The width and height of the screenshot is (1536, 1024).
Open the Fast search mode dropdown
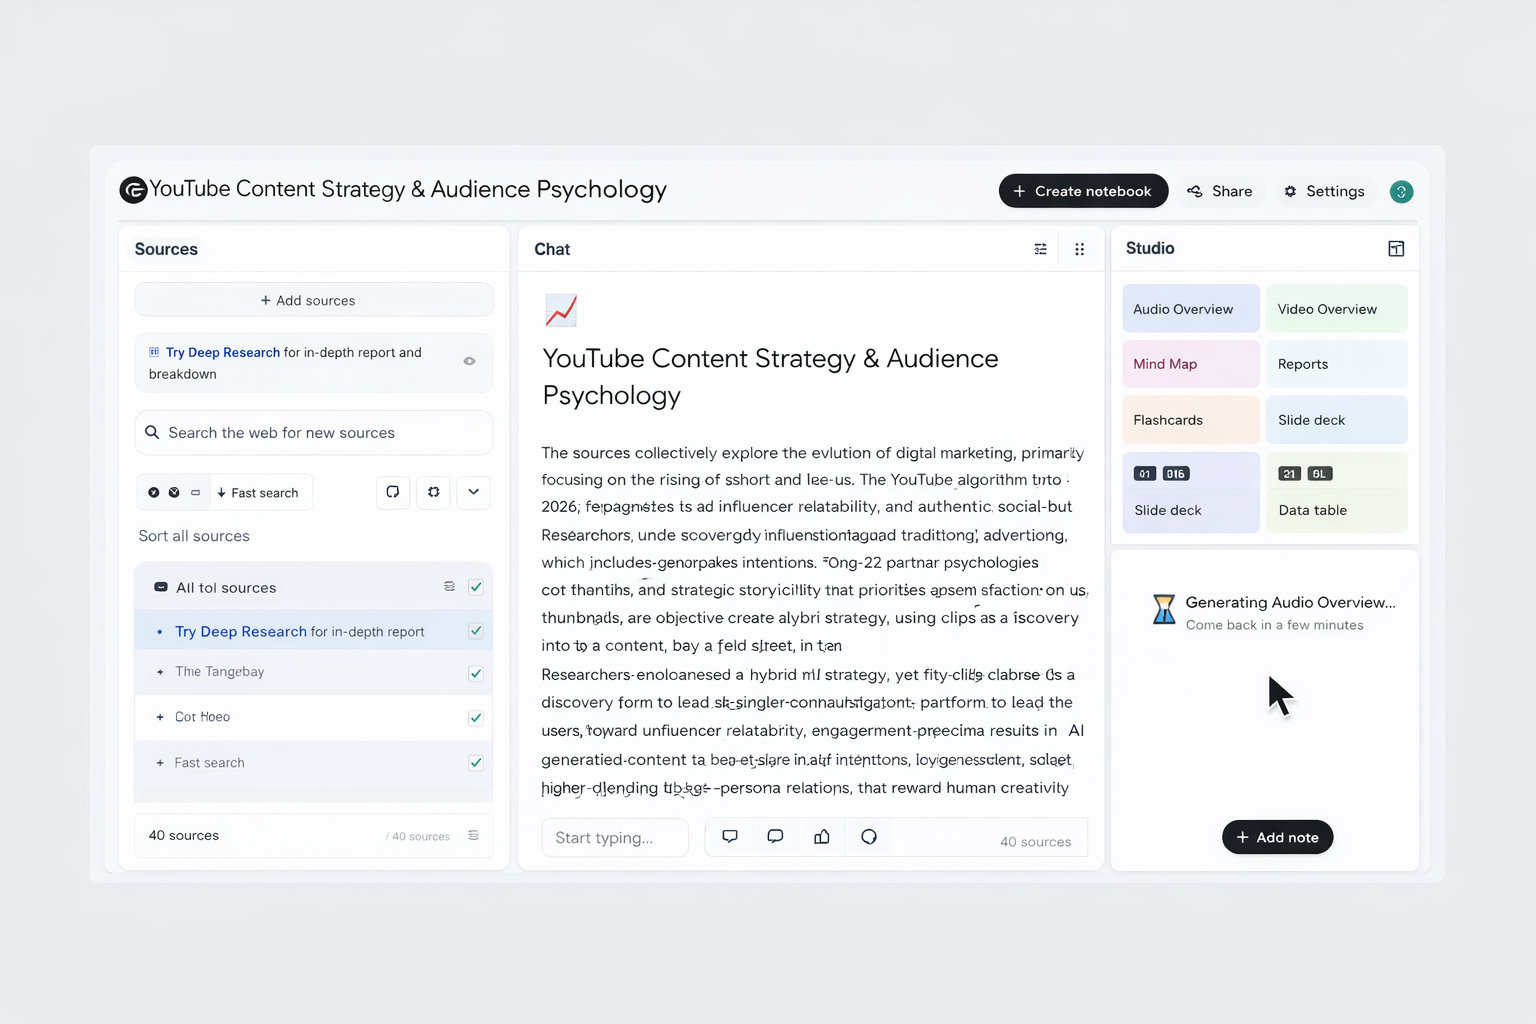(x=258, y=493)
